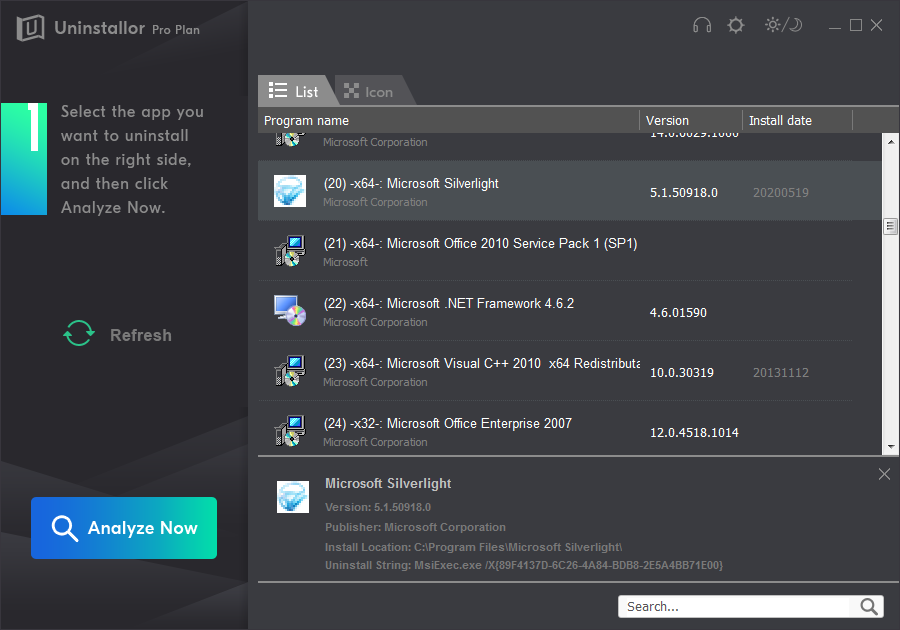Screen dimensions: 900x630
Task: Click version 5.1.50918.0 in the Silverlight row
Action: [x=684, y=193]
